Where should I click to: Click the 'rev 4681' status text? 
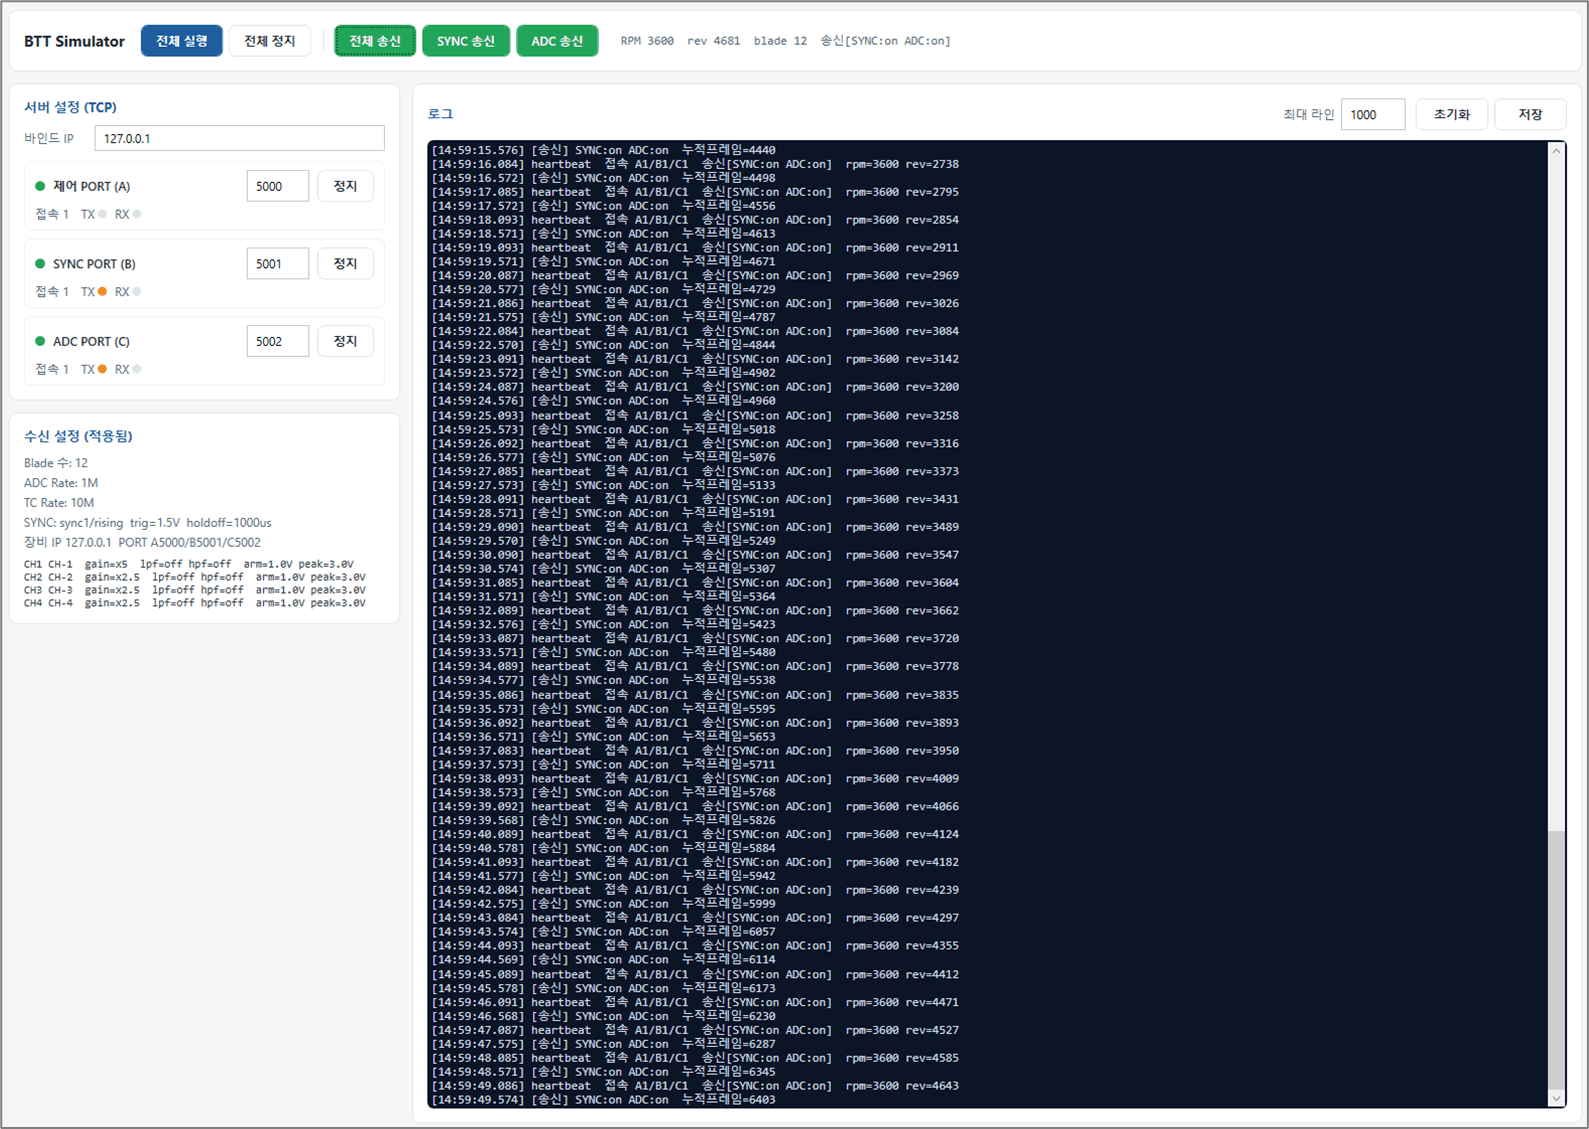click(714, 41)
